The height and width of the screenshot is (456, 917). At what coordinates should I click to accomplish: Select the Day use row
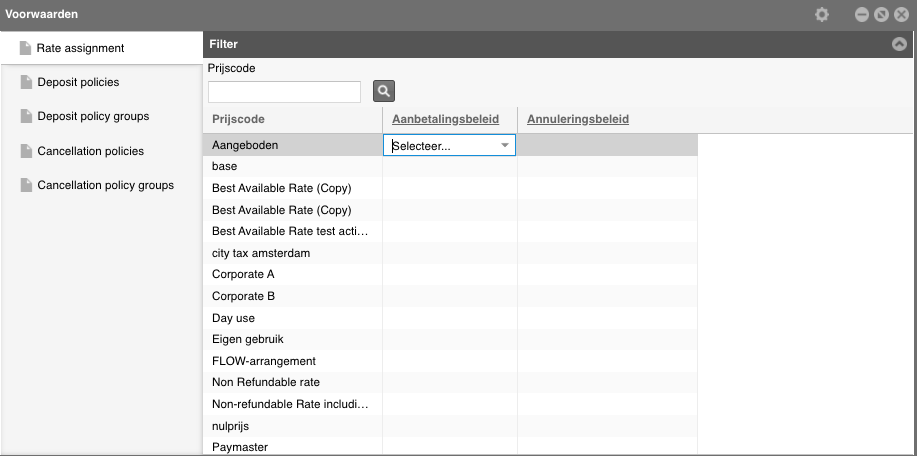tap(450, 318)
